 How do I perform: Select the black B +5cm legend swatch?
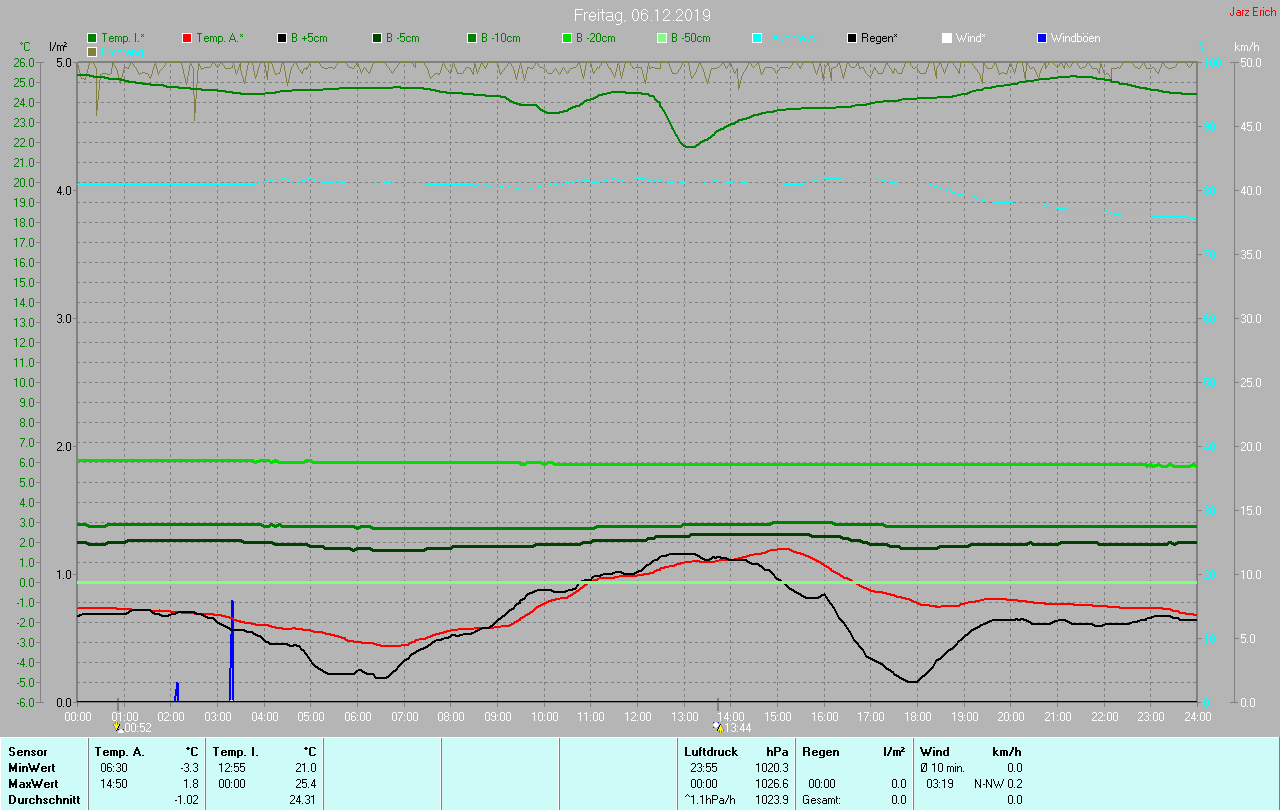tap(283, 38)
